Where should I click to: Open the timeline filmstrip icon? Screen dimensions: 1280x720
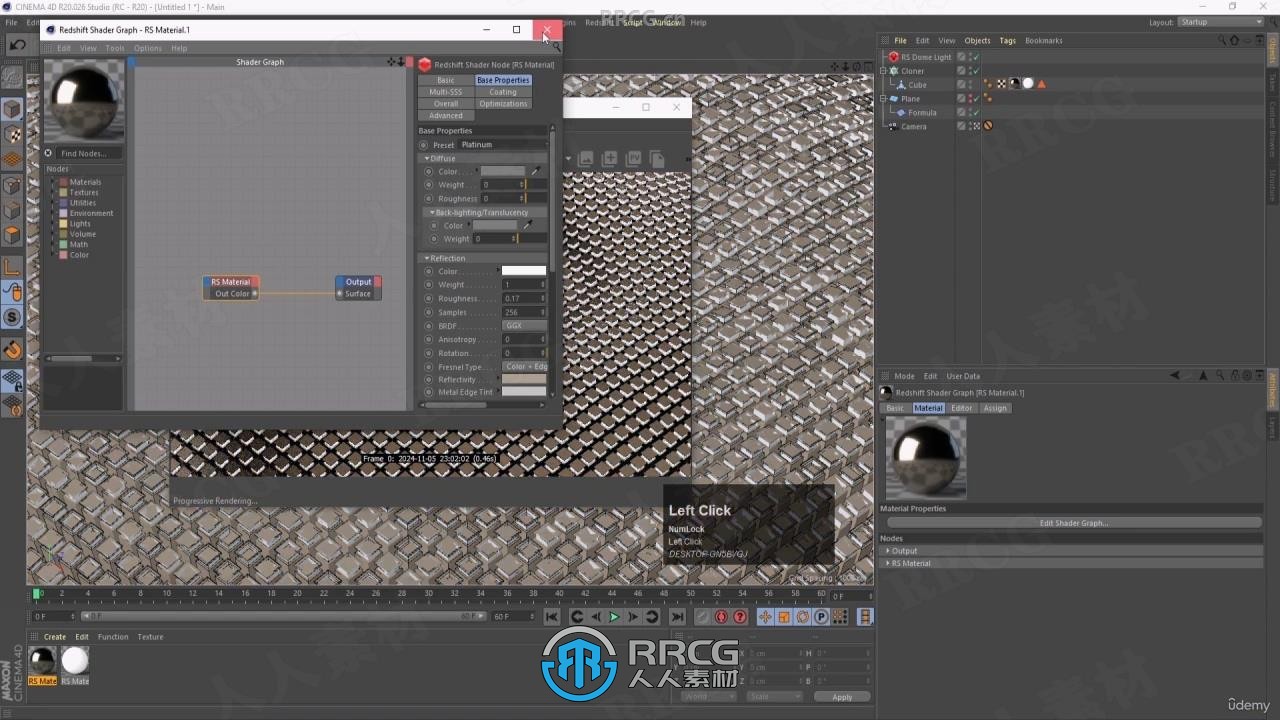coord(865,617)
